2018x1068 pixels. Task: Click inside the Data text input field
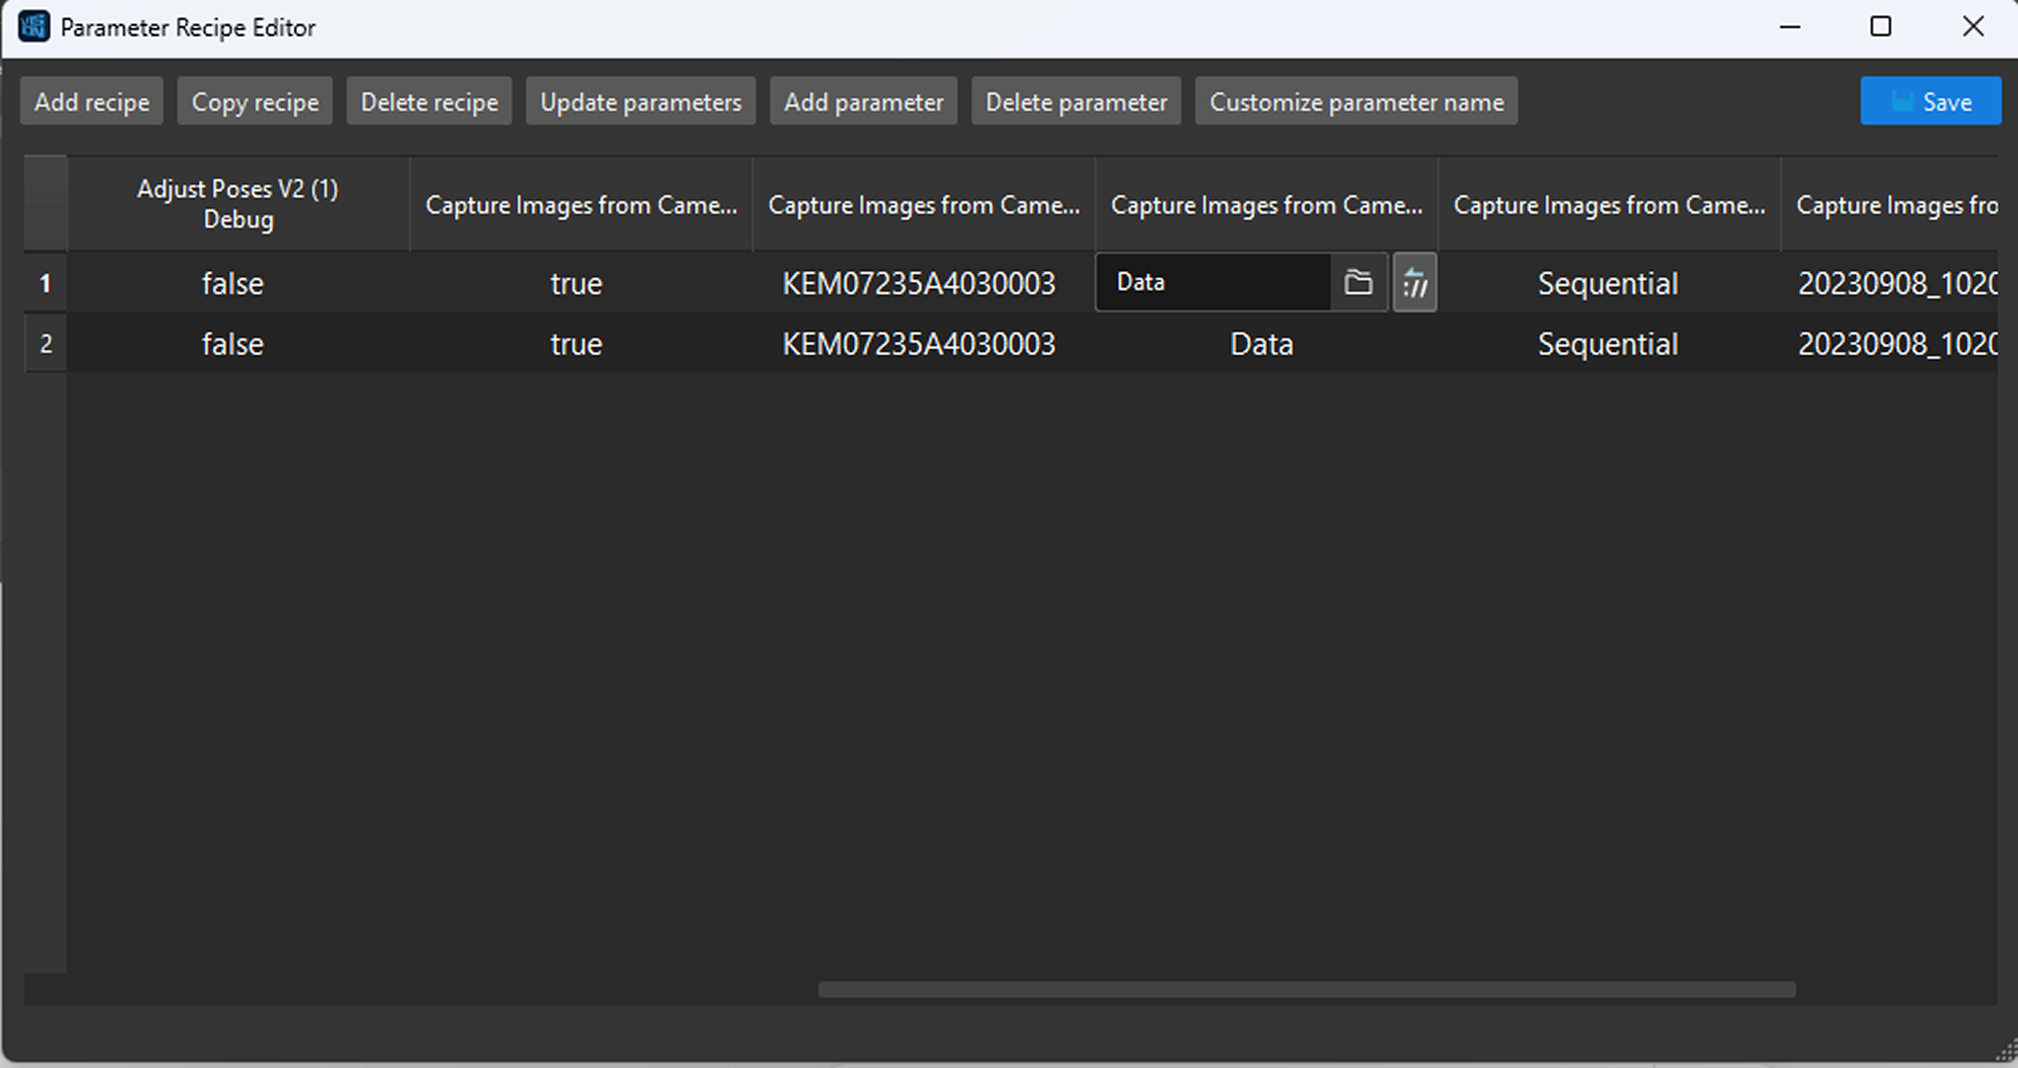1210,282
